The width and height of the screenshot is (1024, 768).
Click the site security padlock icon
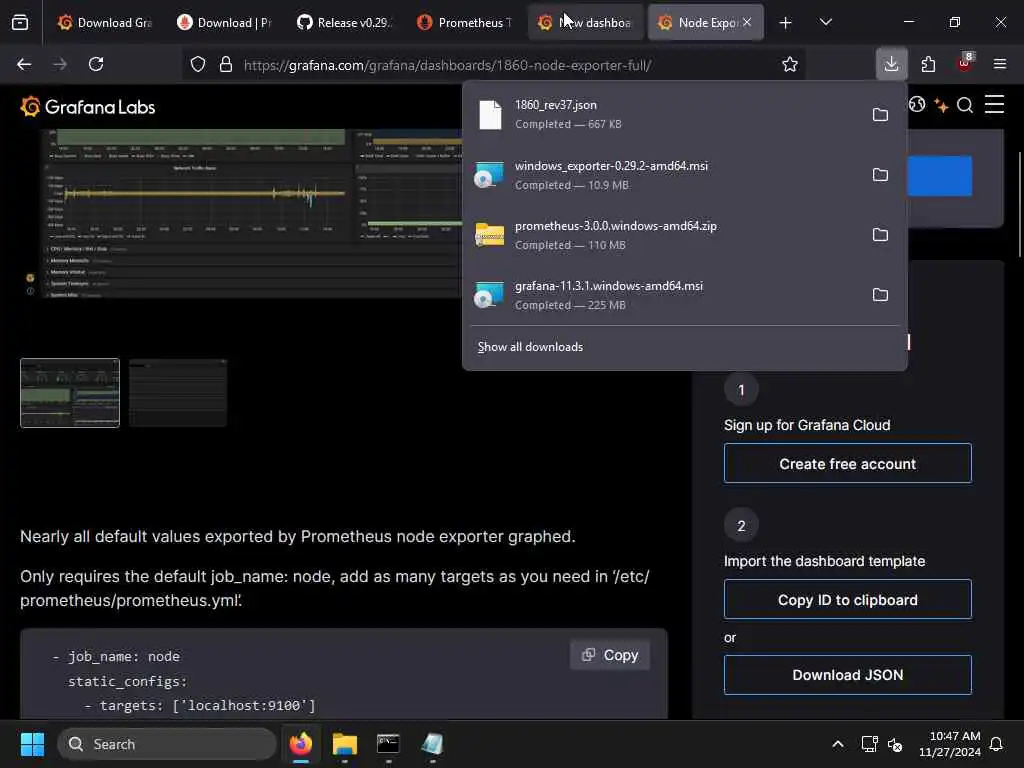[226, 64]
